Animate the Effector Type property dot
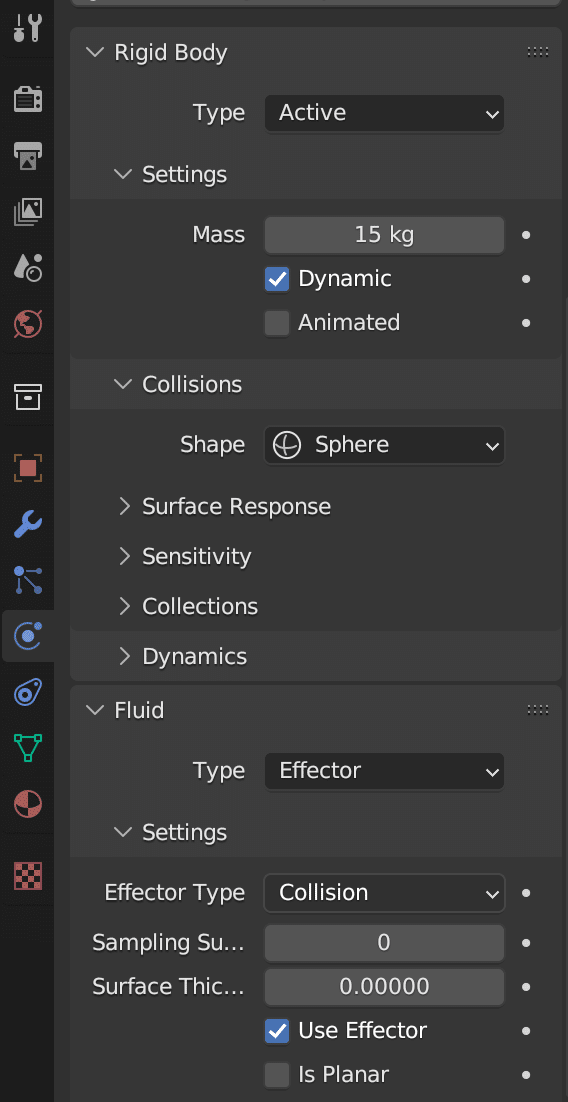568x1102 pixels. click(x=526, y=893)
